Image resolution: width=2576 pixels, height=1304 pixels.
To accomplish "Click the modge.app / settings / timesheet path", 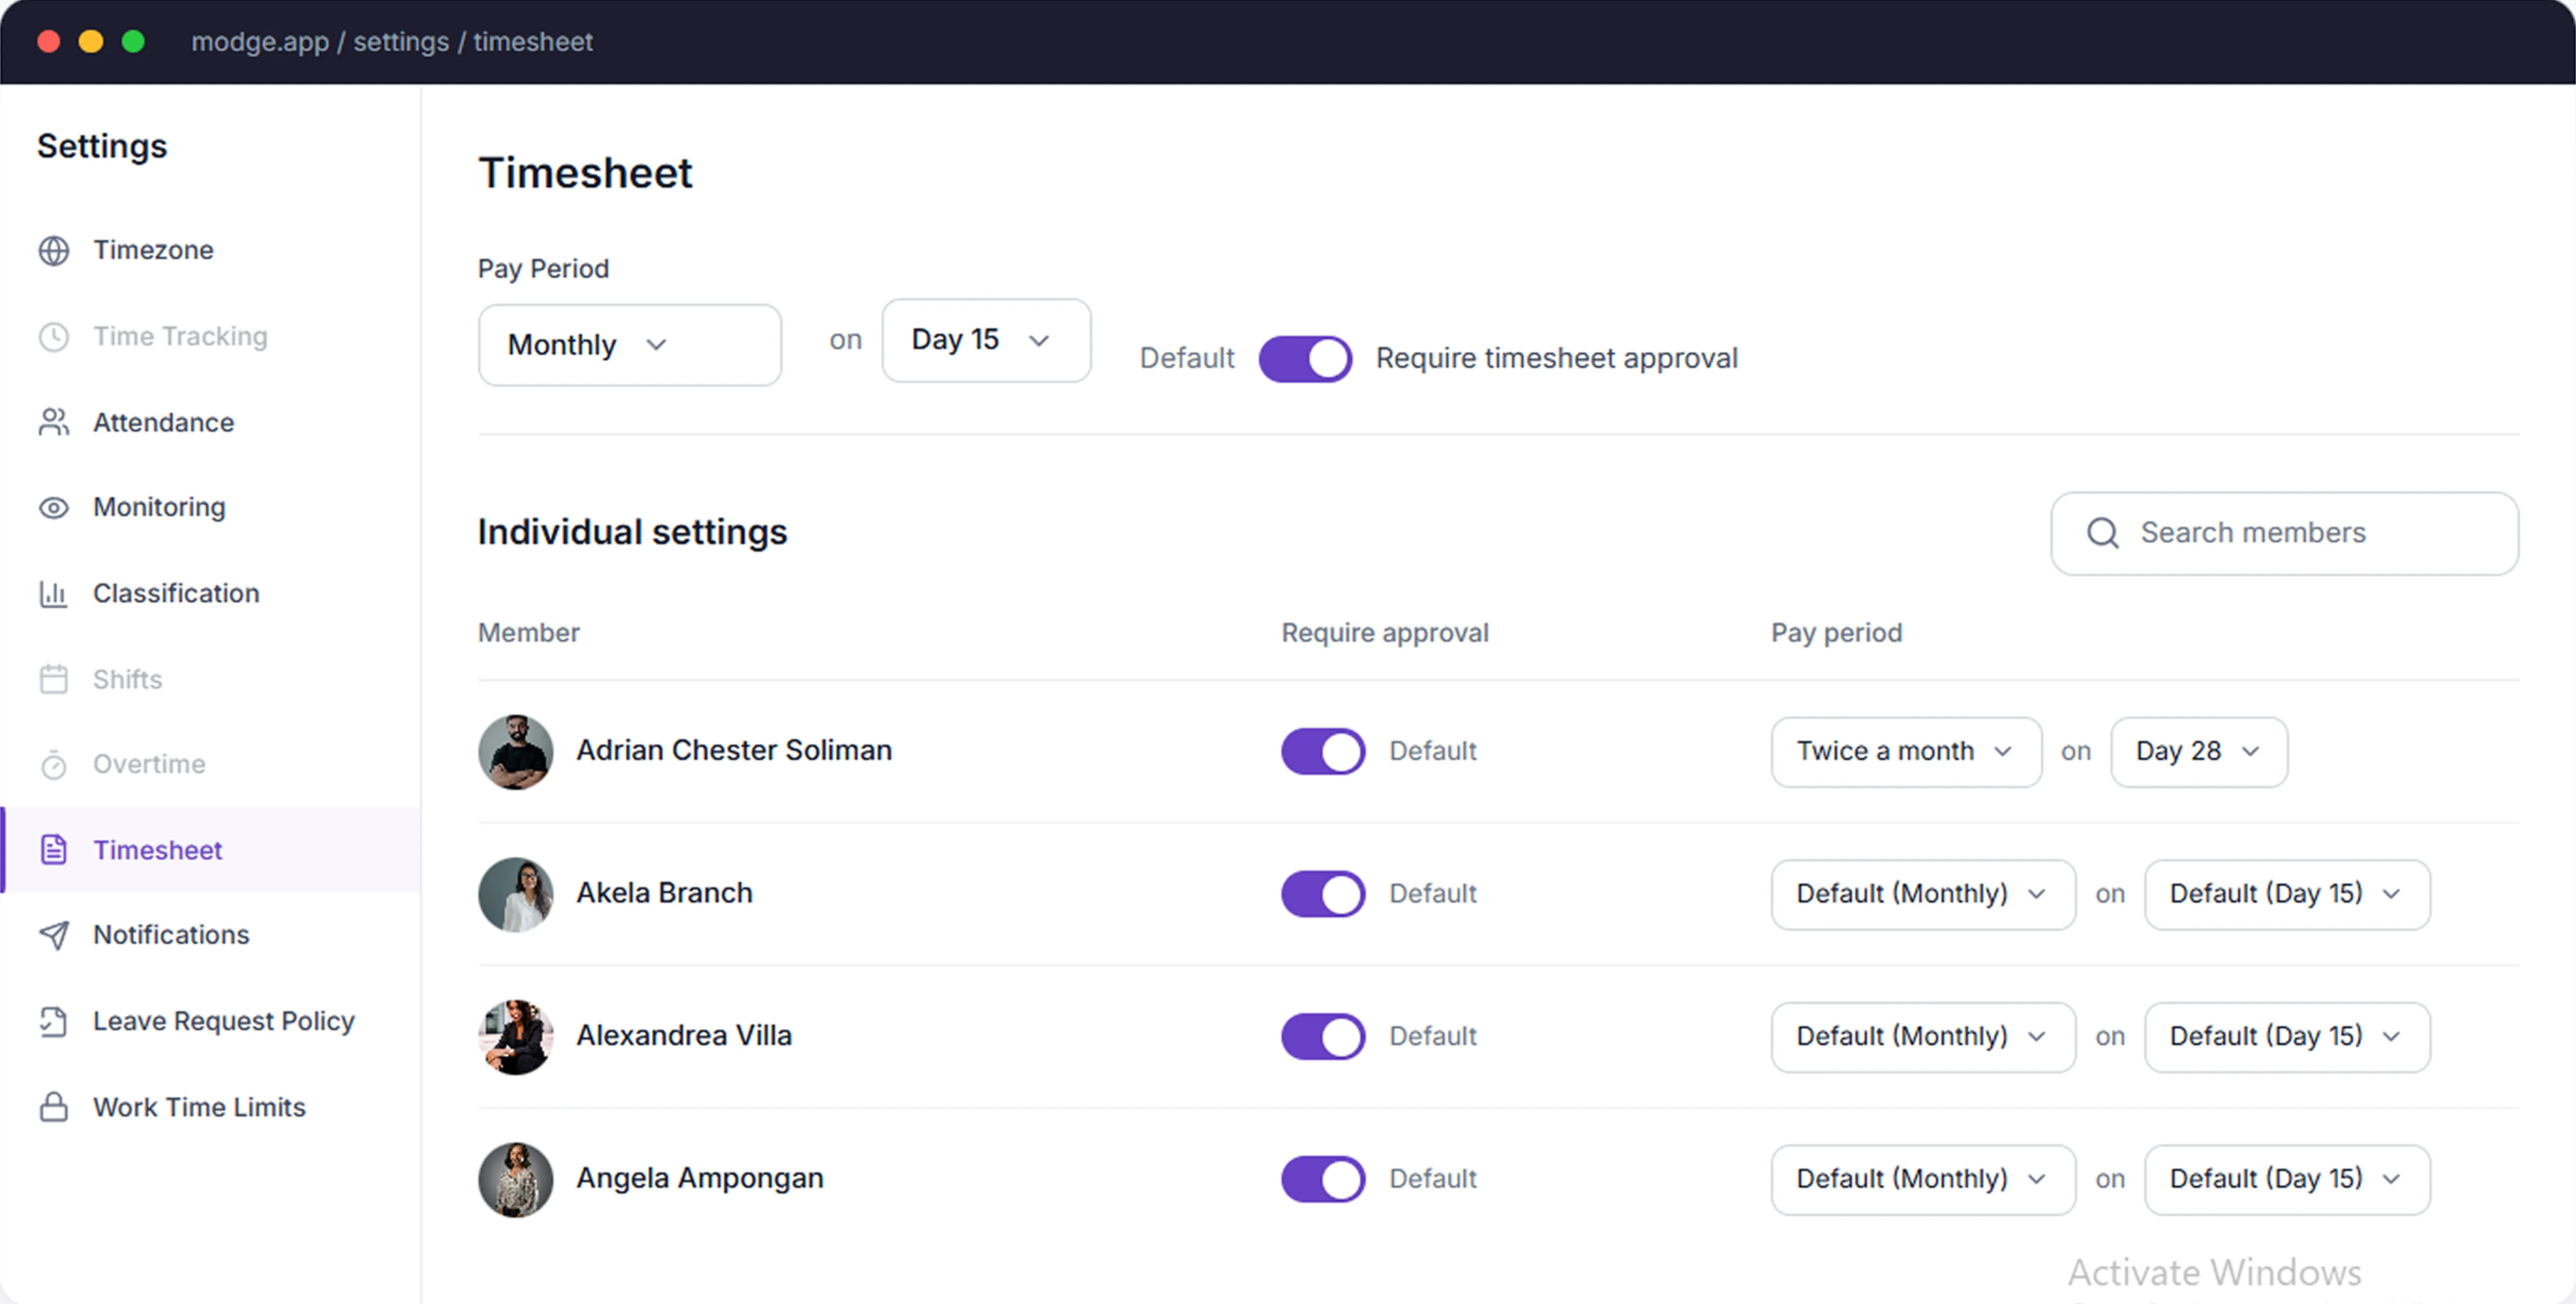I will coord(392,42).
